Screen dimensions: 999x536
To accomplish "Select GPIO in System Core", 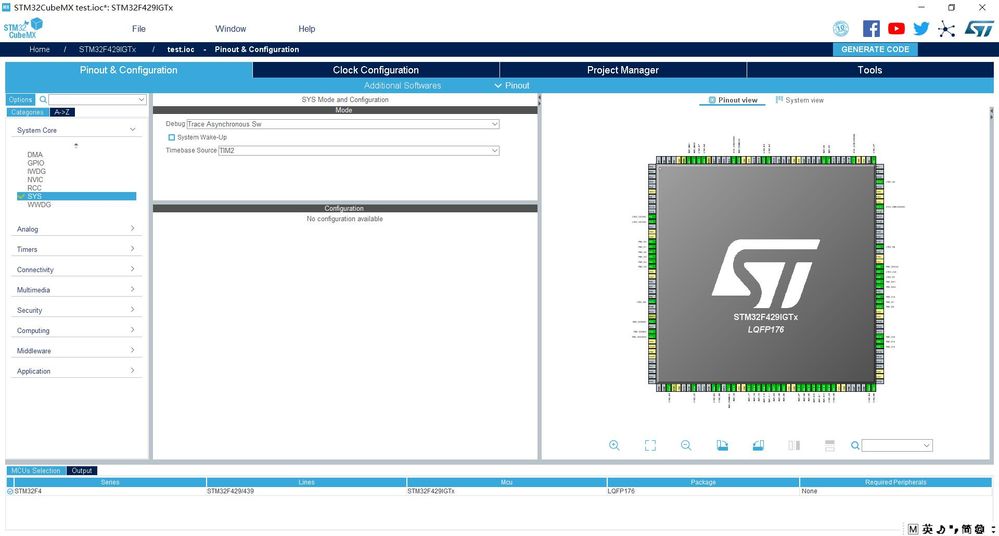I will [36, 163].
